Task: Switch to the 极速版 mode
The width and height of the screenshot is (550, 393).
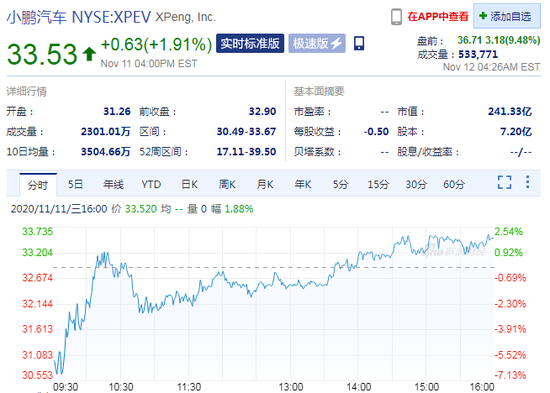Action: coord(317,44)
